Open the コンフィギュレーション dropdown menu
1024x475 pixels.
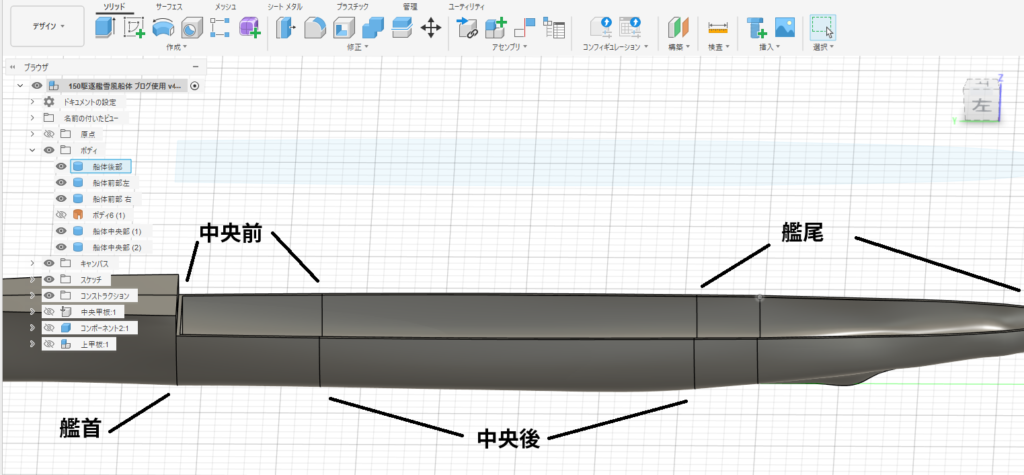point(615,47)
